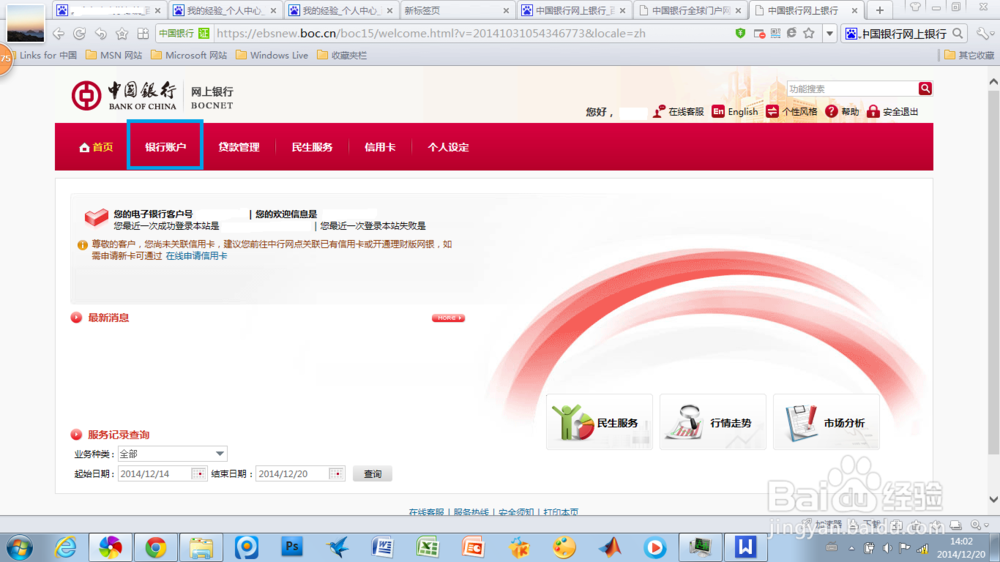Click the Bank of China logo

123,96
